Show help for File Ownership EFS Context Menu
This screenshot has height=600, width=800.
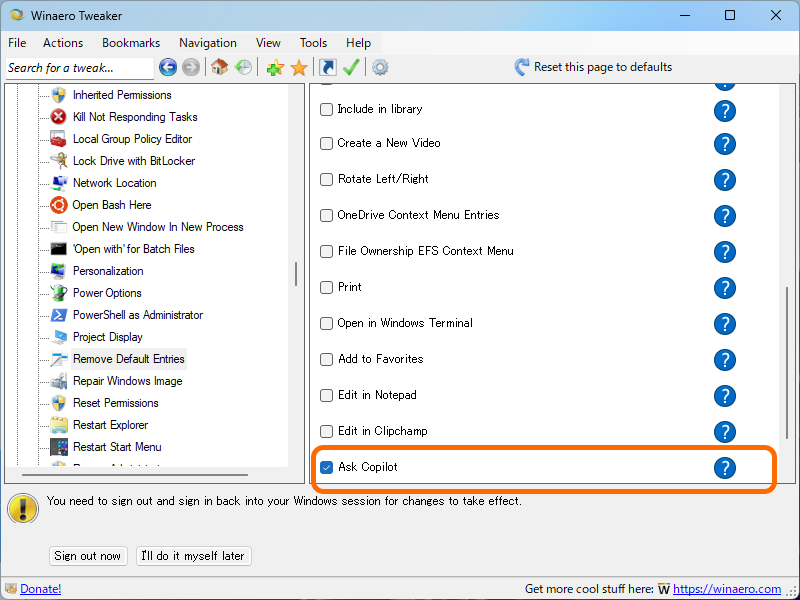coord(724,252)
